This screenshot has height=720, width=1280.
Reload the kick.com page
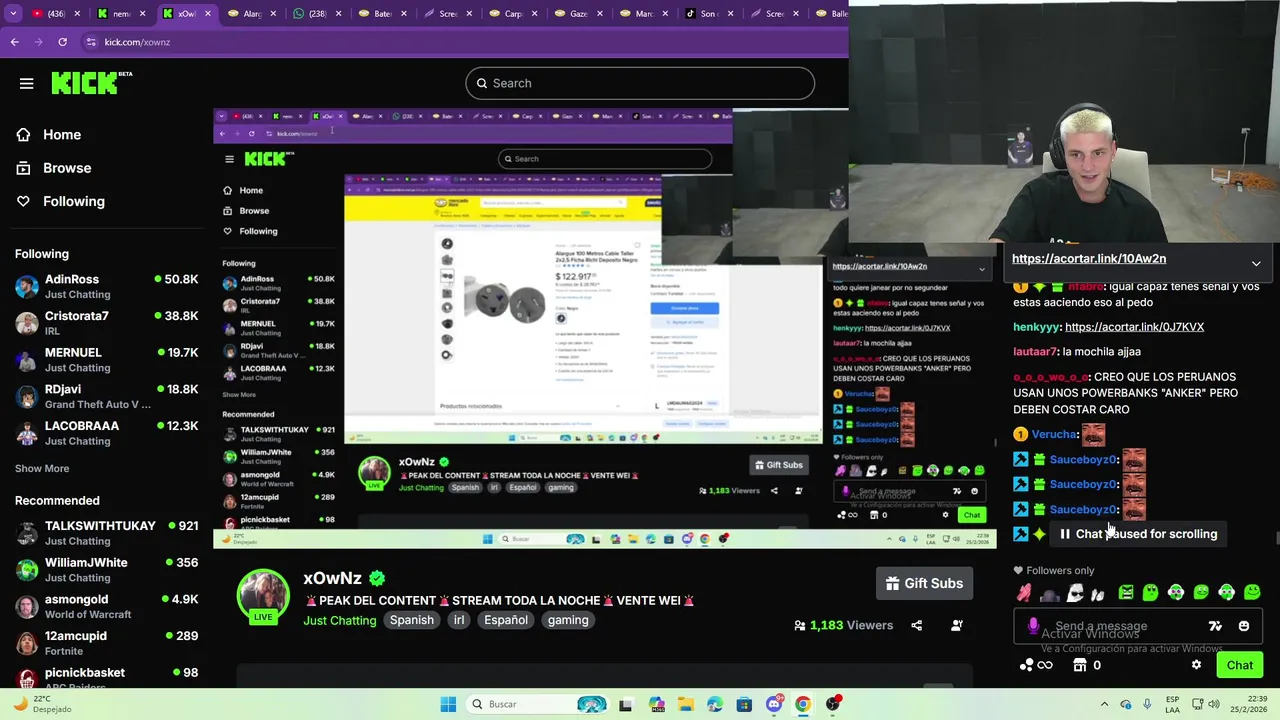pos(62,42)
